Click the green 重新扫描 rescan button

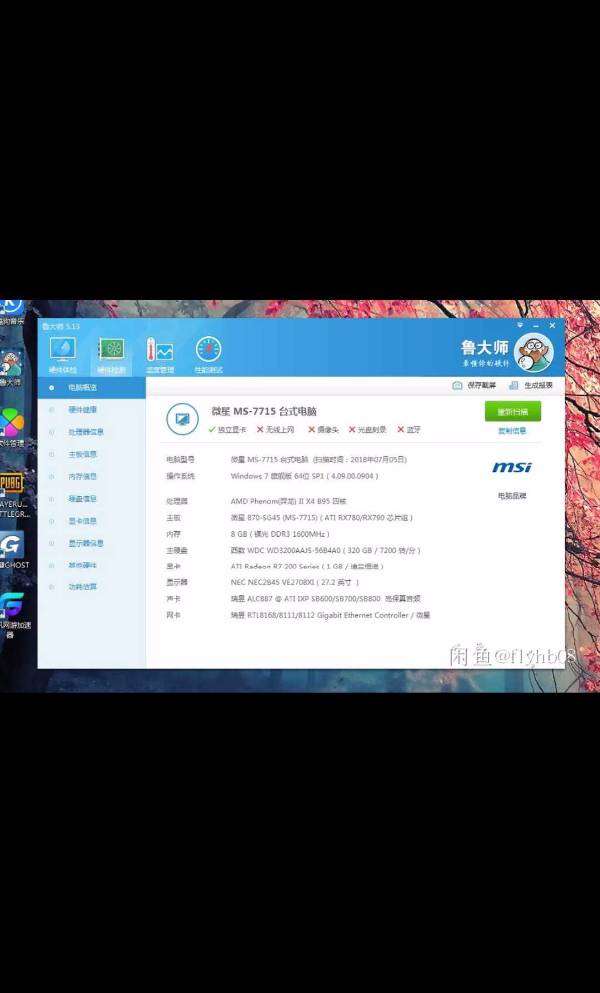click(x=513, y=411)
